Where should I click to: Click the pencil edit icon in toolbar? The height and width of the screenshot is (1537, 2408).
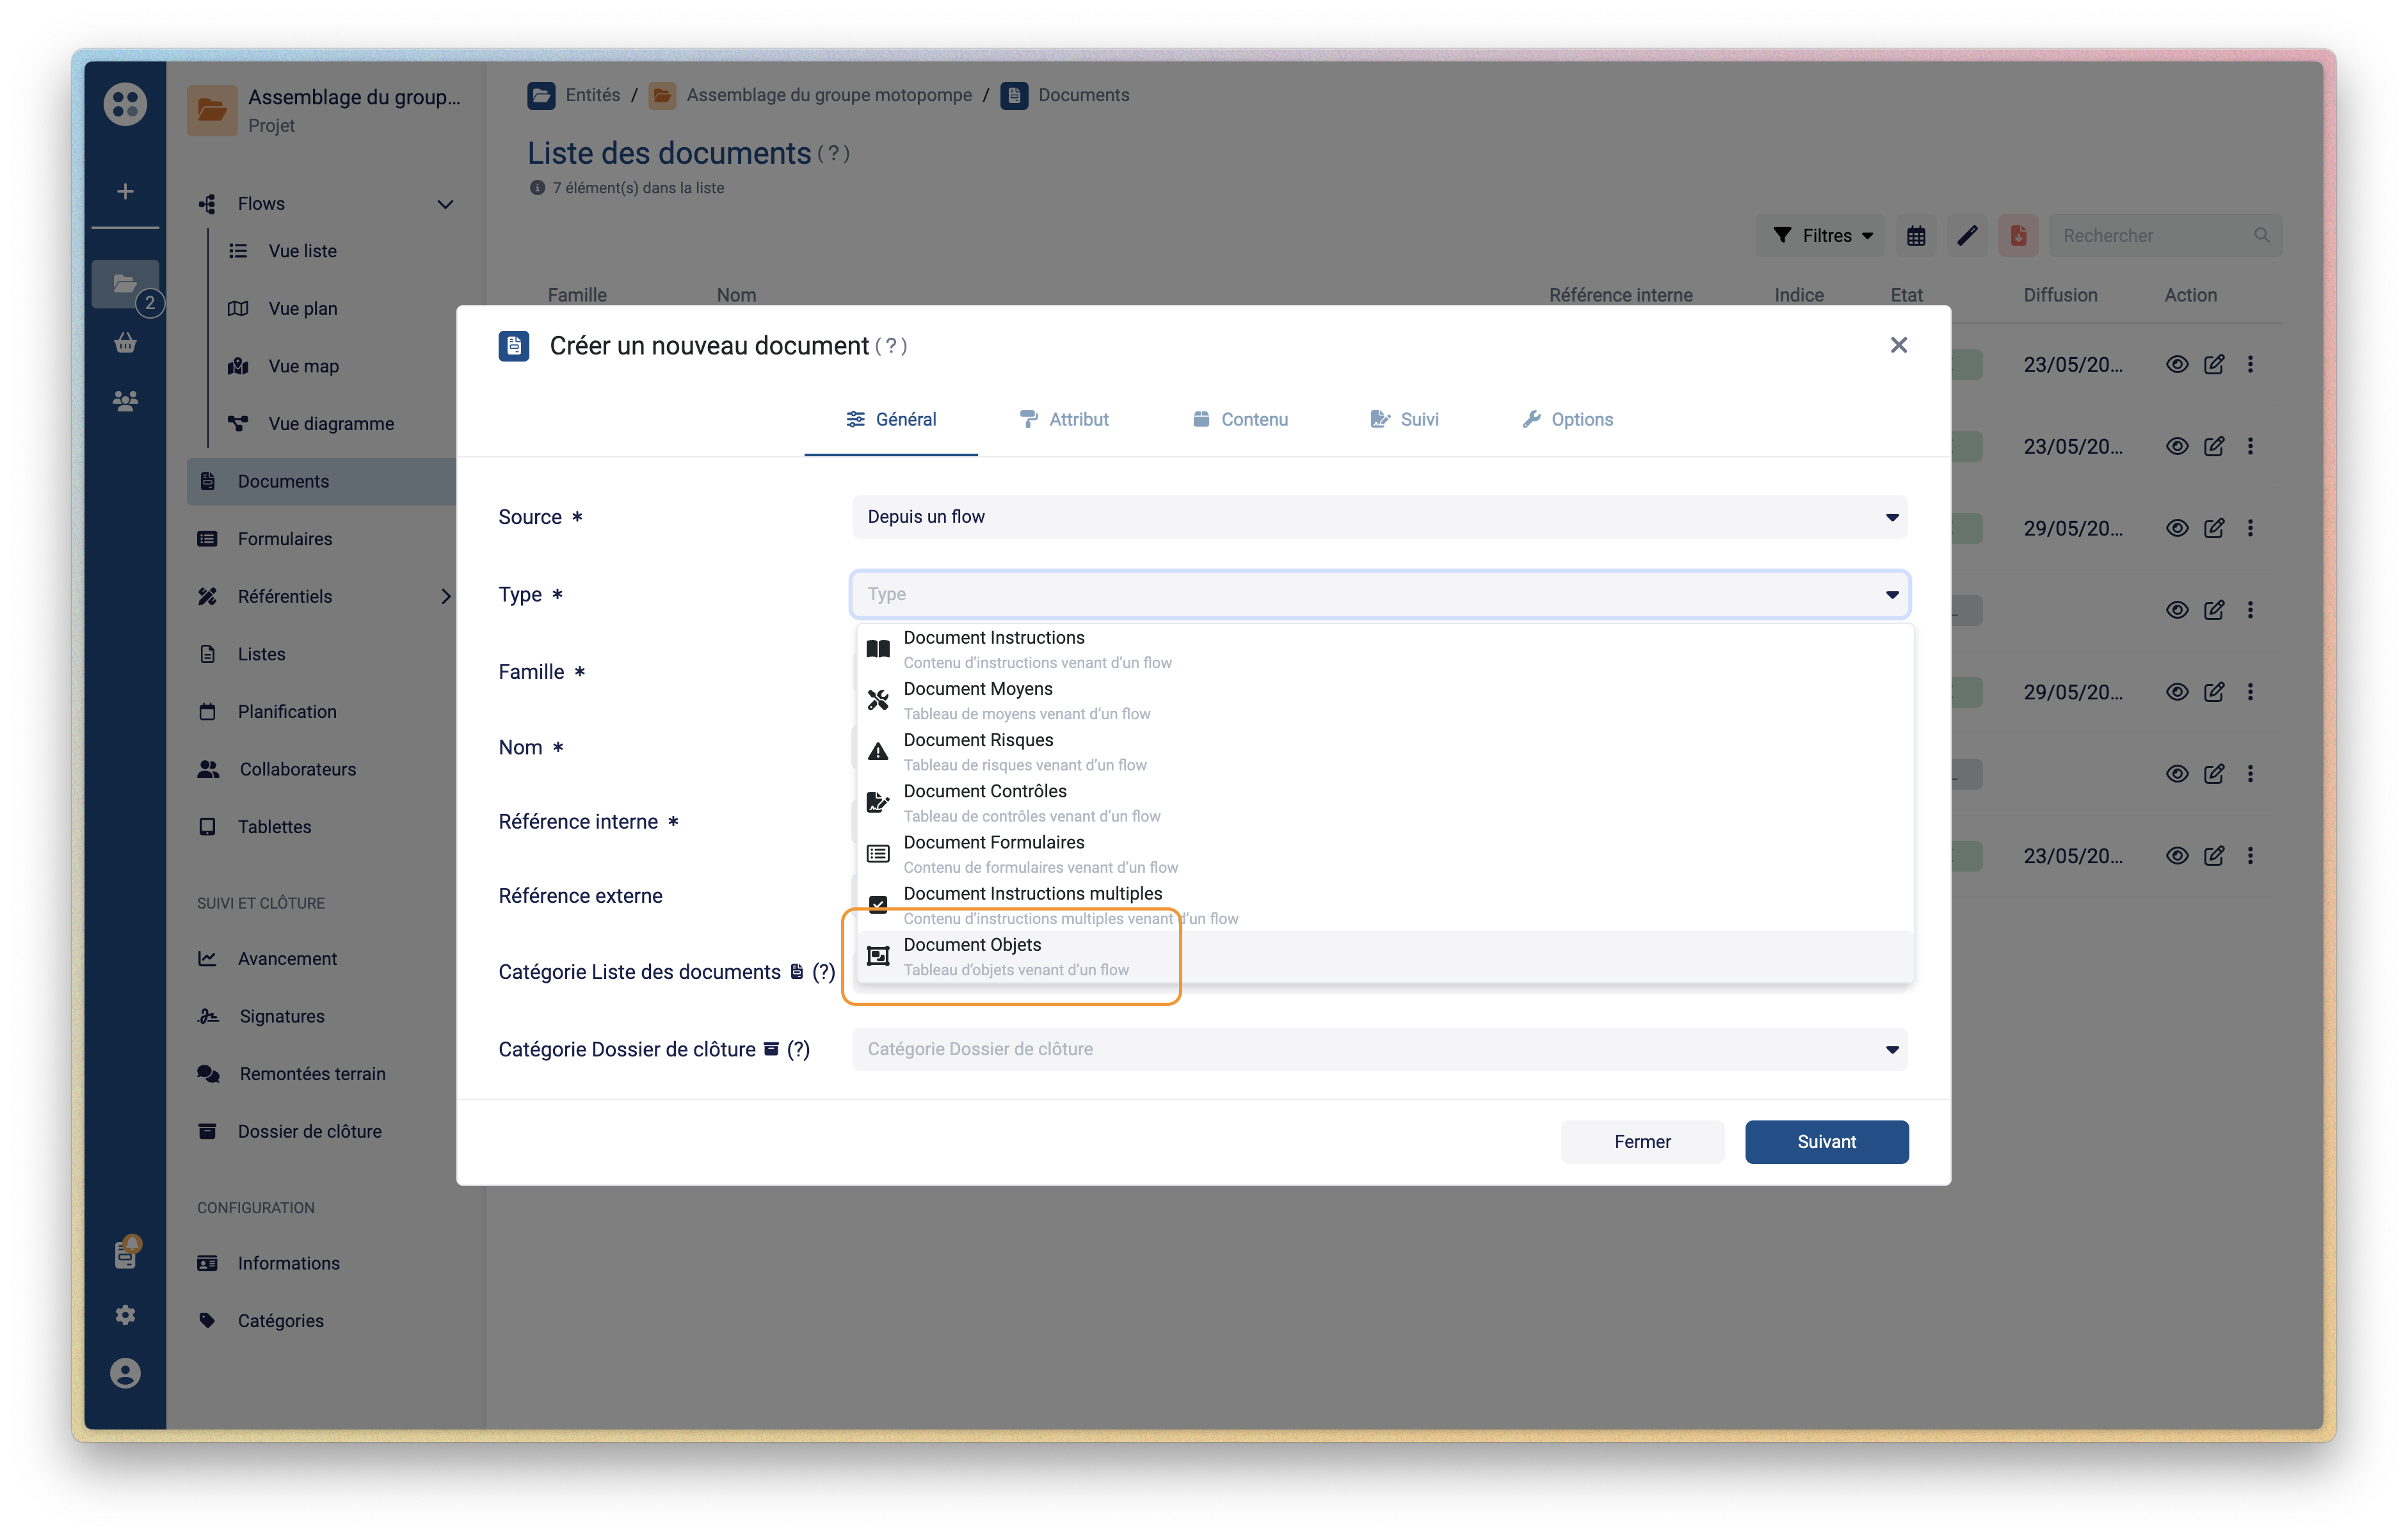coord(1967,235)
